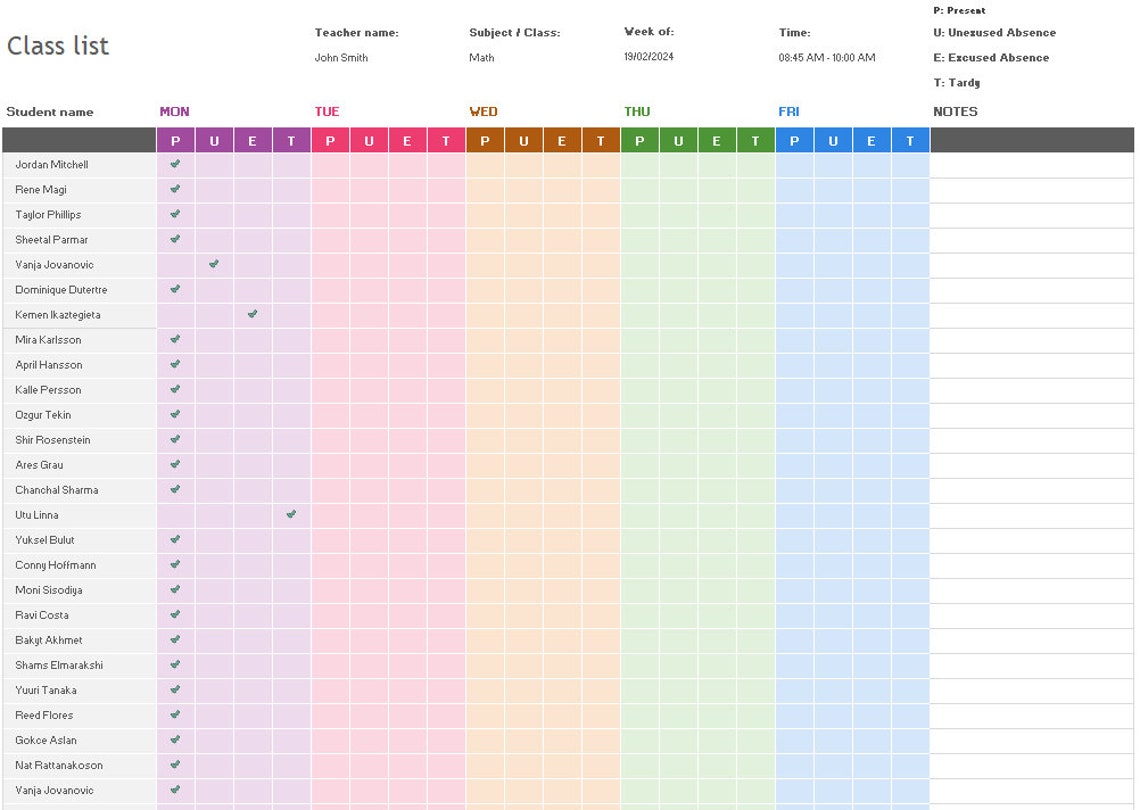Click the Class list title
Image resolution: width=1140 pixels, height=810 pixels.
click(57, 45)
